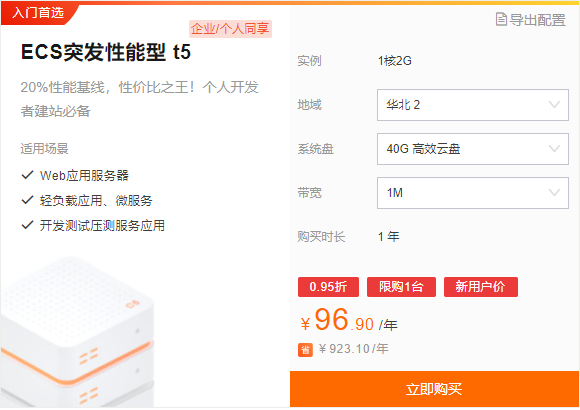This screenshot has height=410, width=580.
Task: Click the 0.95折 red discount tag
Action: coord(328,287)
